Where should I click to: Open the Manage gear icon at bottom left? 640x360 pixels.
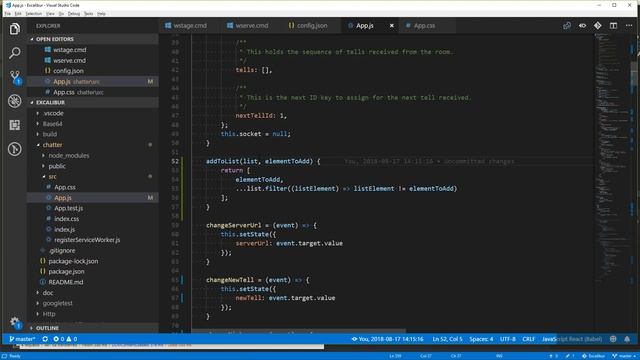point(15,322)
